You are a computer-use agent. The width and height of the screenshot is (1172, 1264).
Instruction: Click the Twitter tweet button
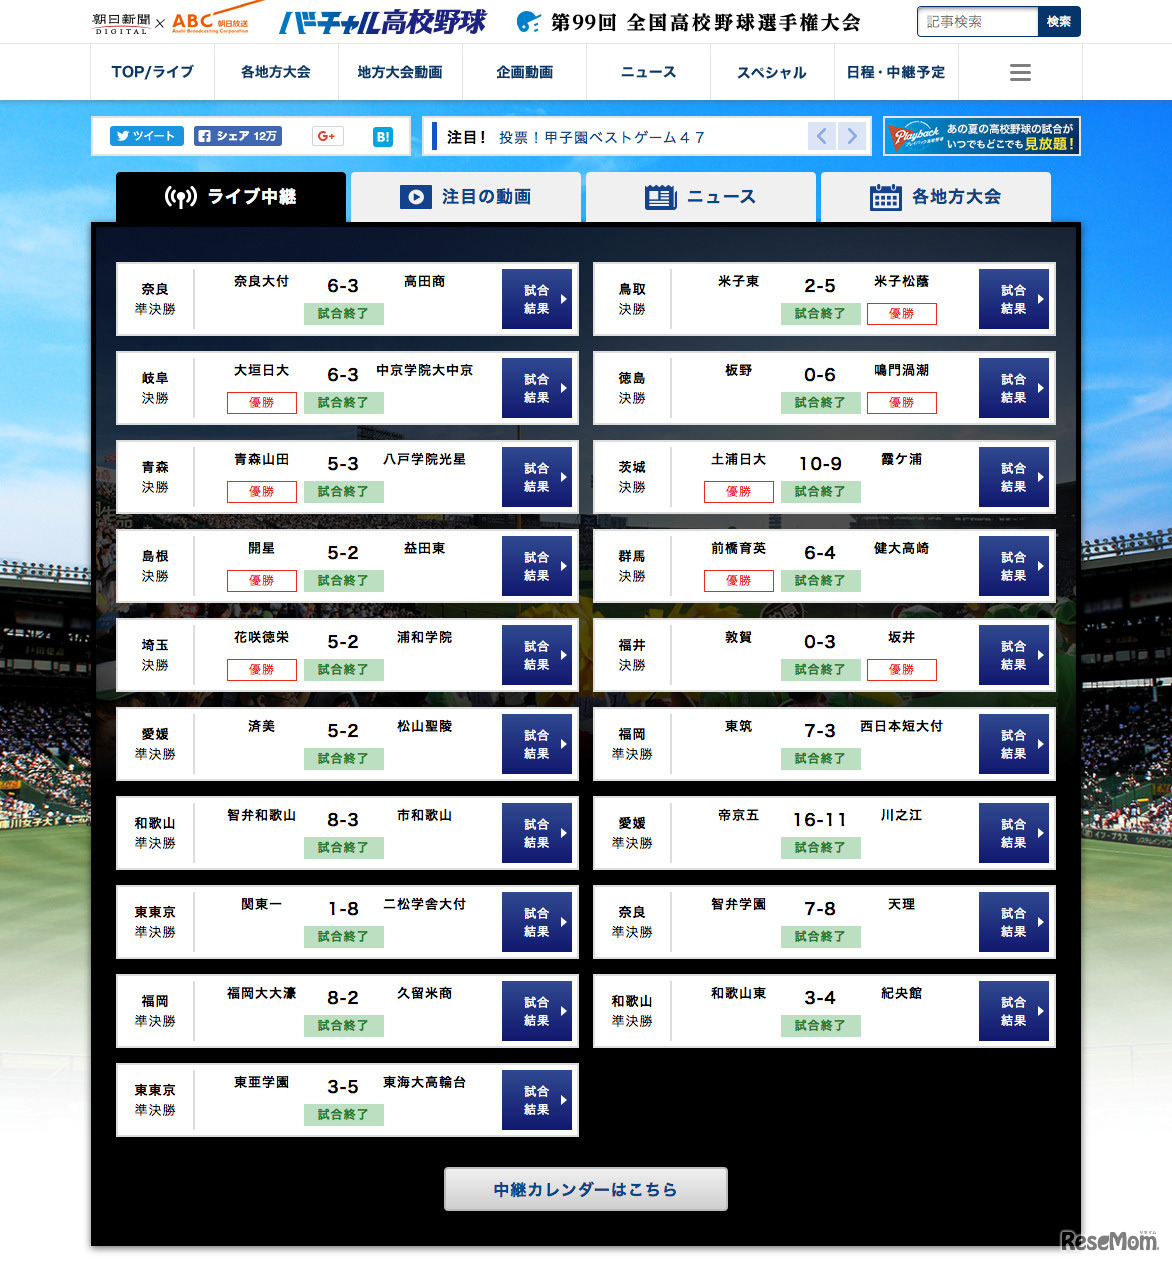[x=147, y=136]
